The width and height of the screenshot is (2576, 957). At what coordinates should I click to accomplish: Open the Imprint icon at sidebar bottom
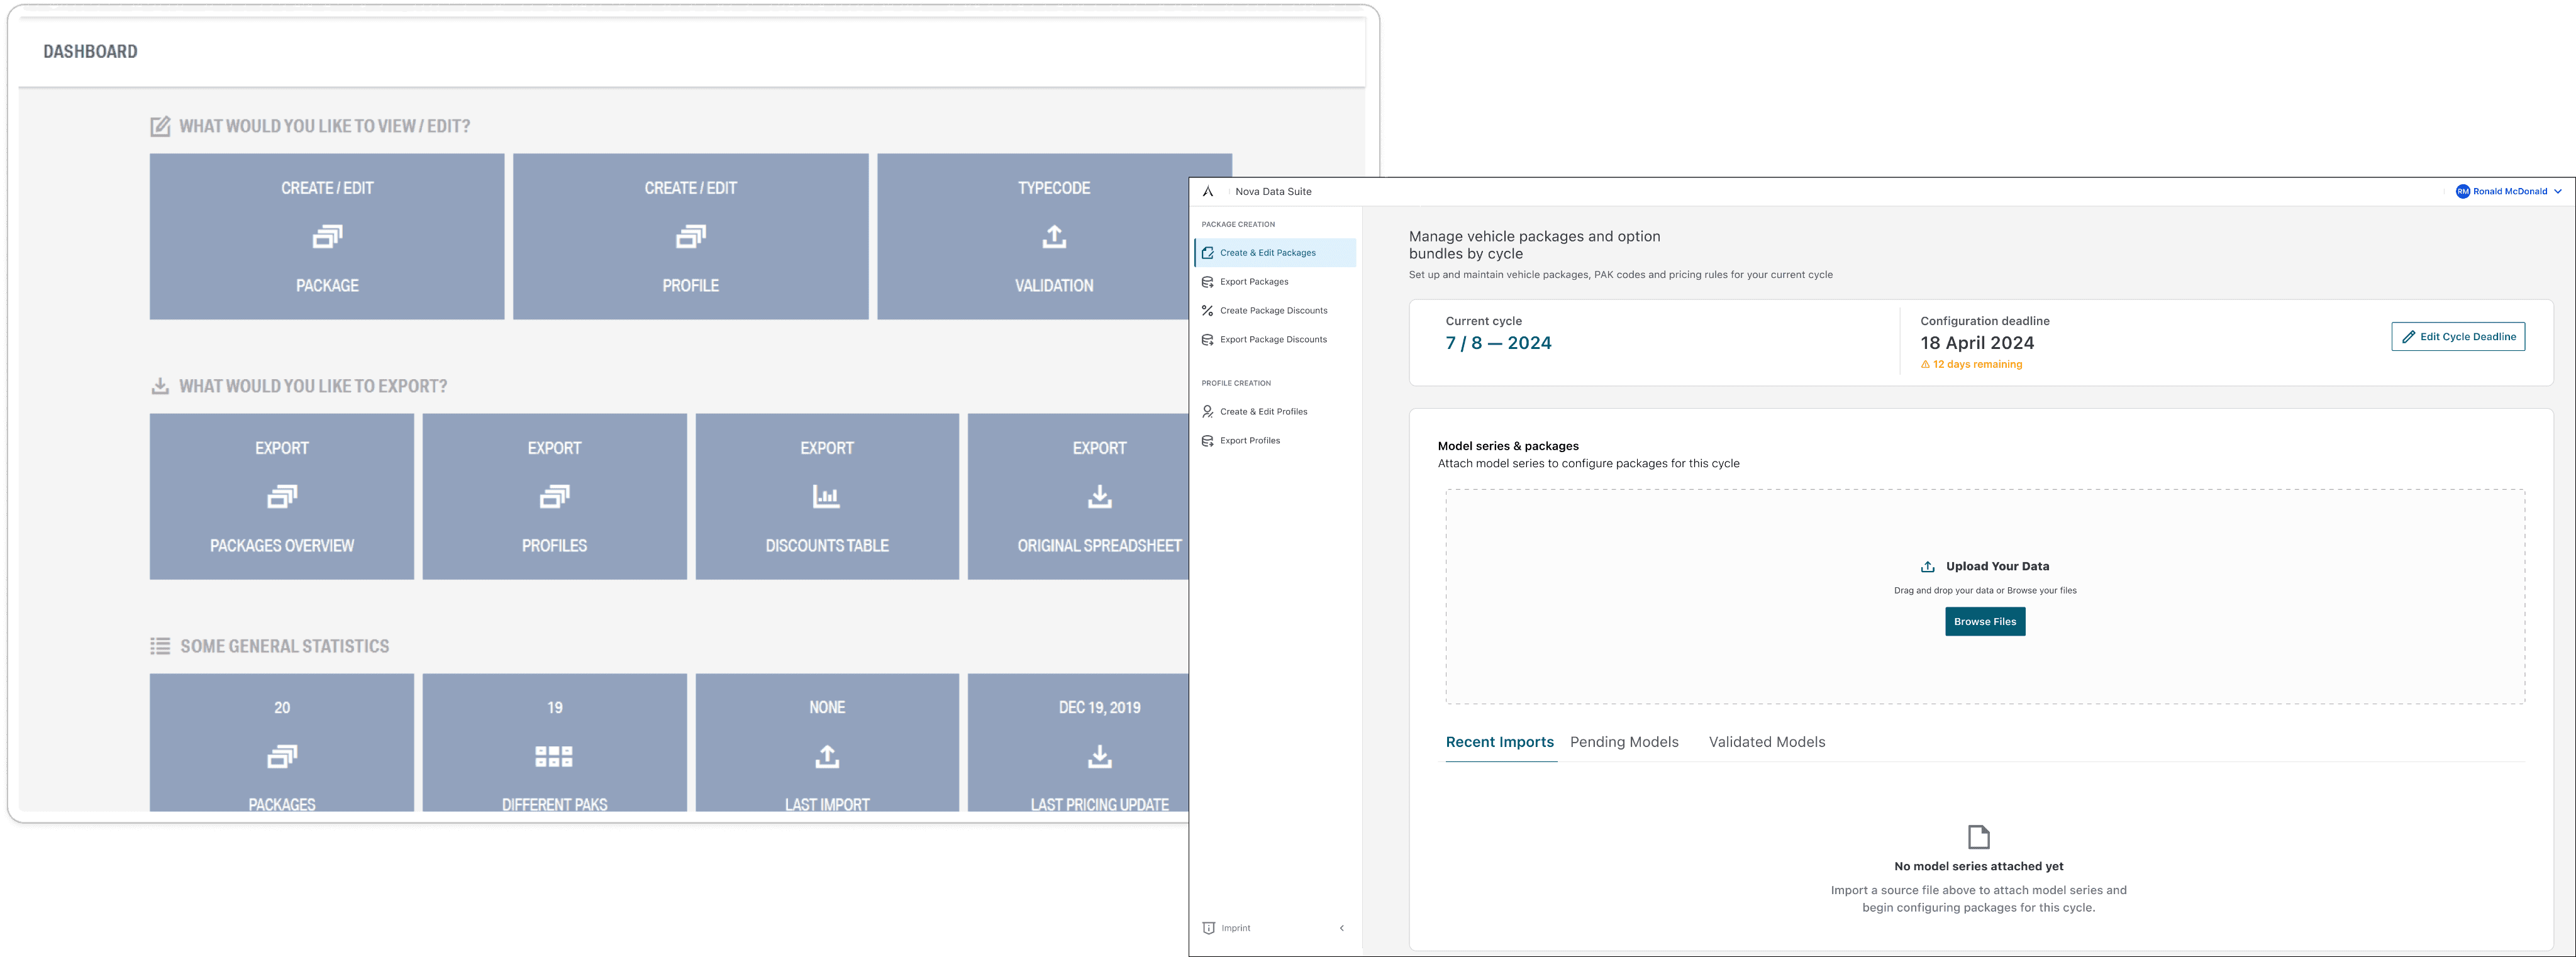(x=1209, y=928)
